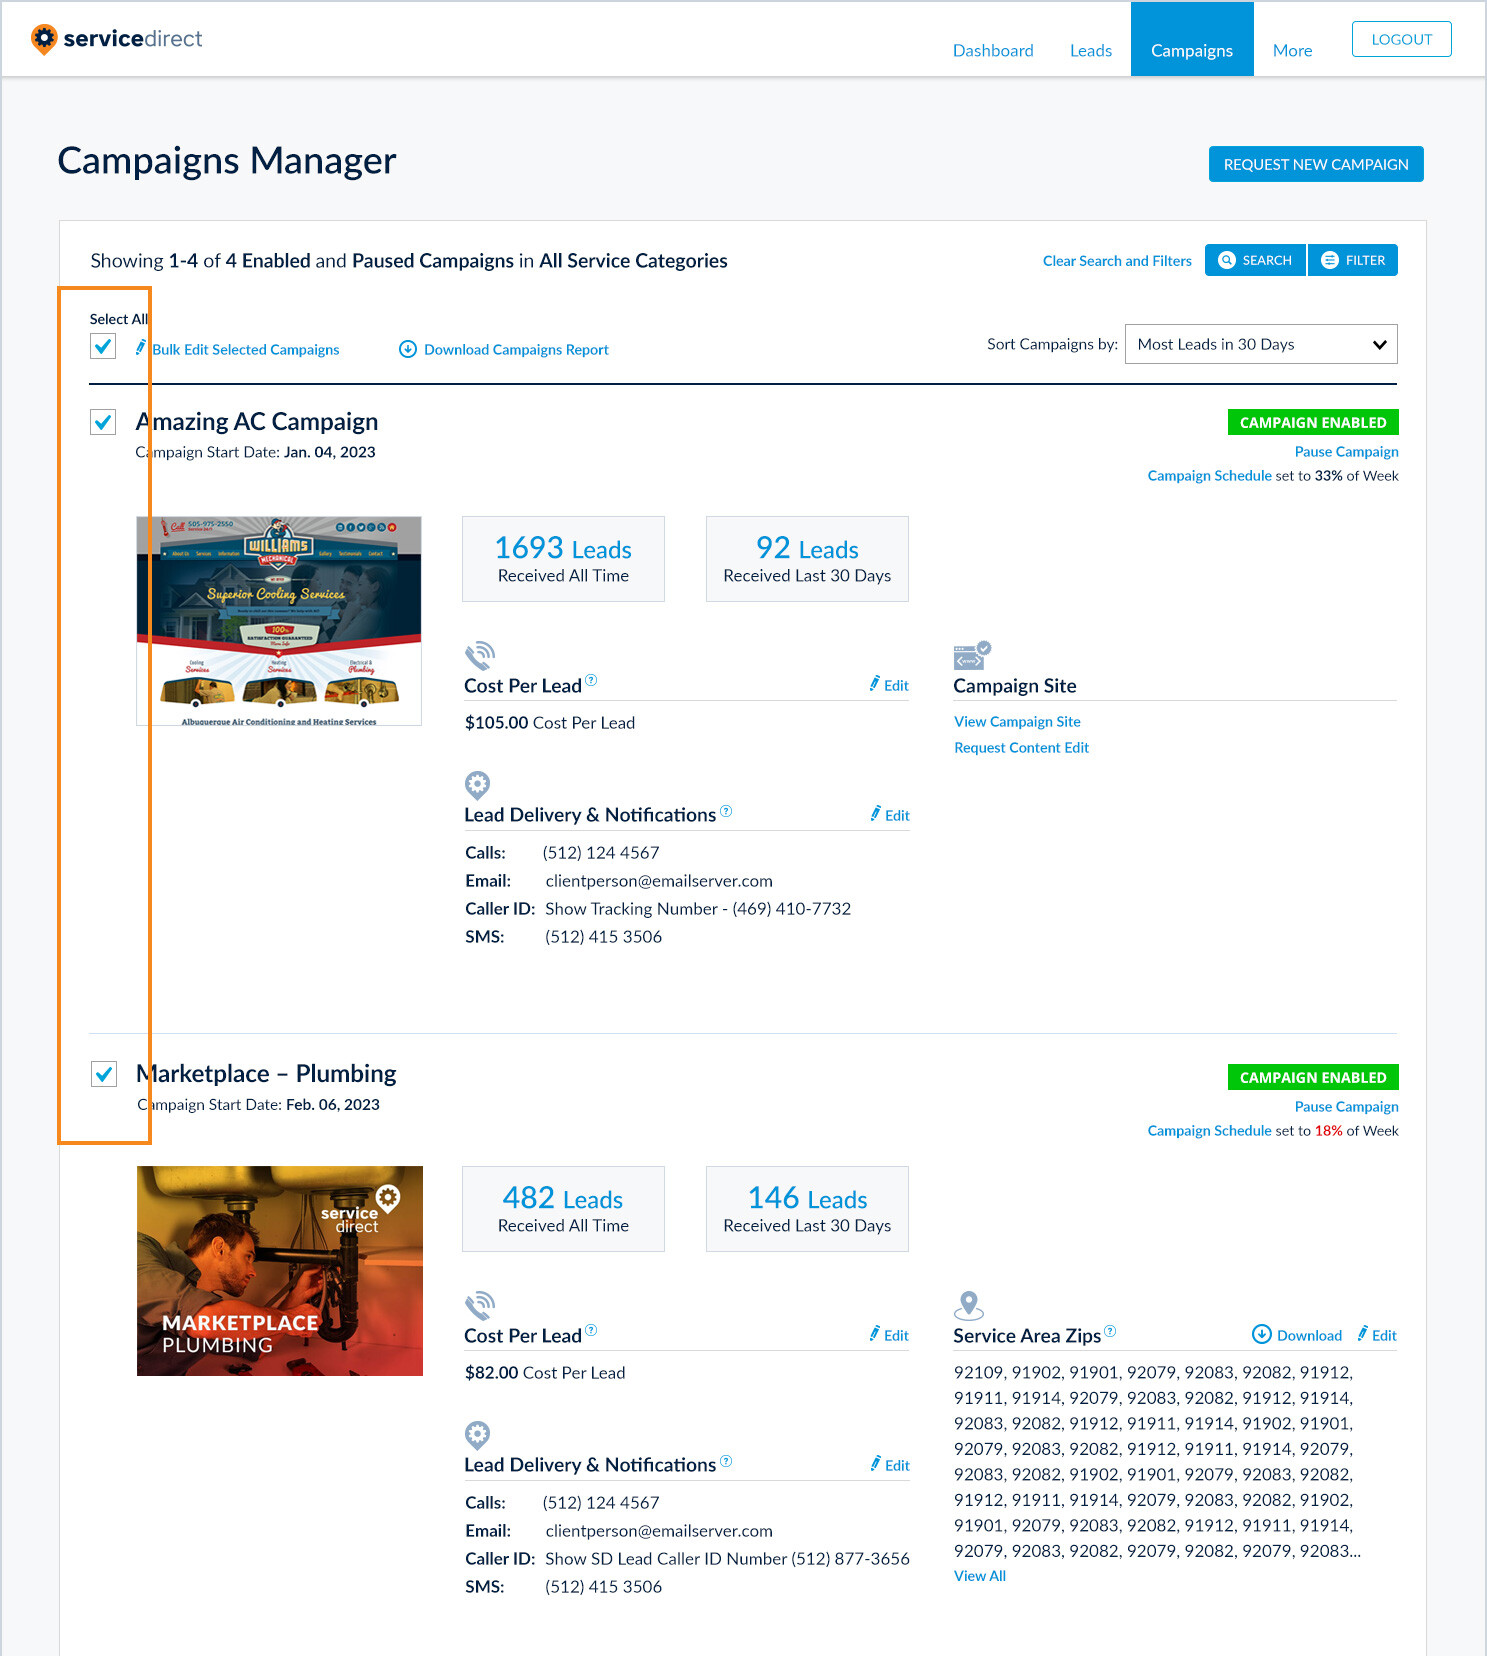This screenshot has width=1487, height=1656.
Task: Toggle the Select All checkbox
Action: tap(103, 346)
